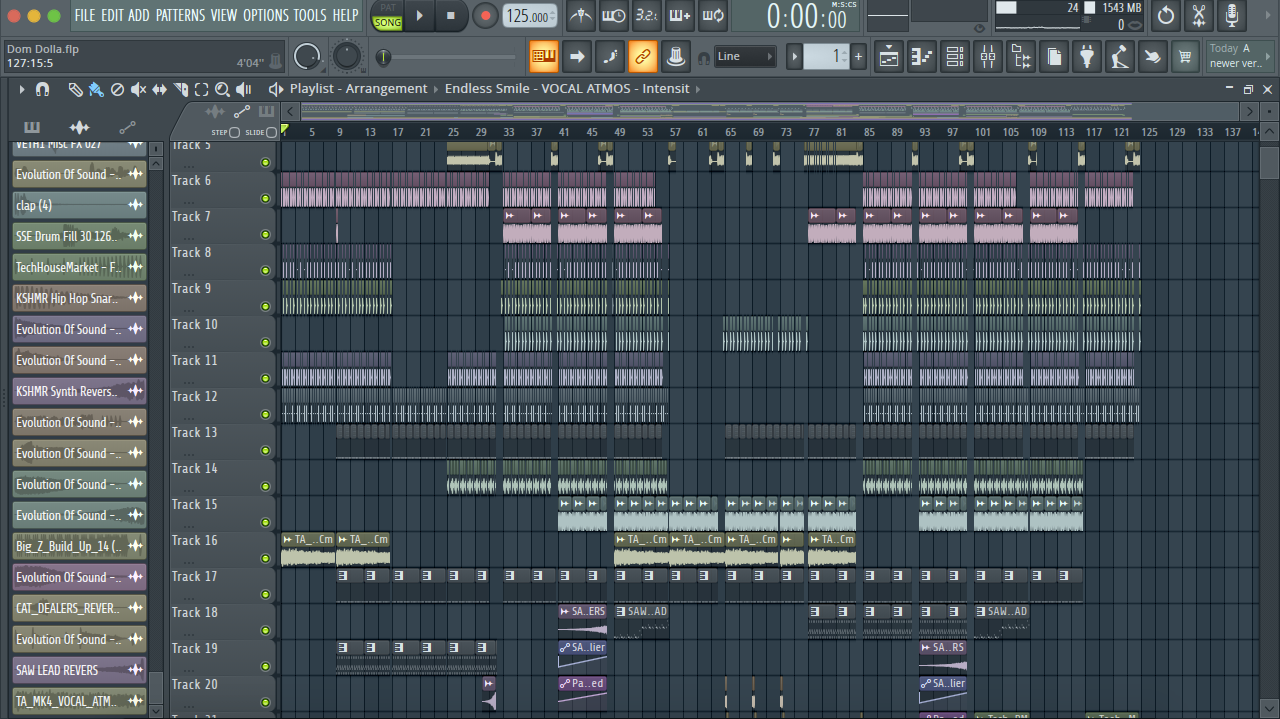Open the Mixer window
The width and height of the screenshot is (1280, 719).
click(987, 57)
